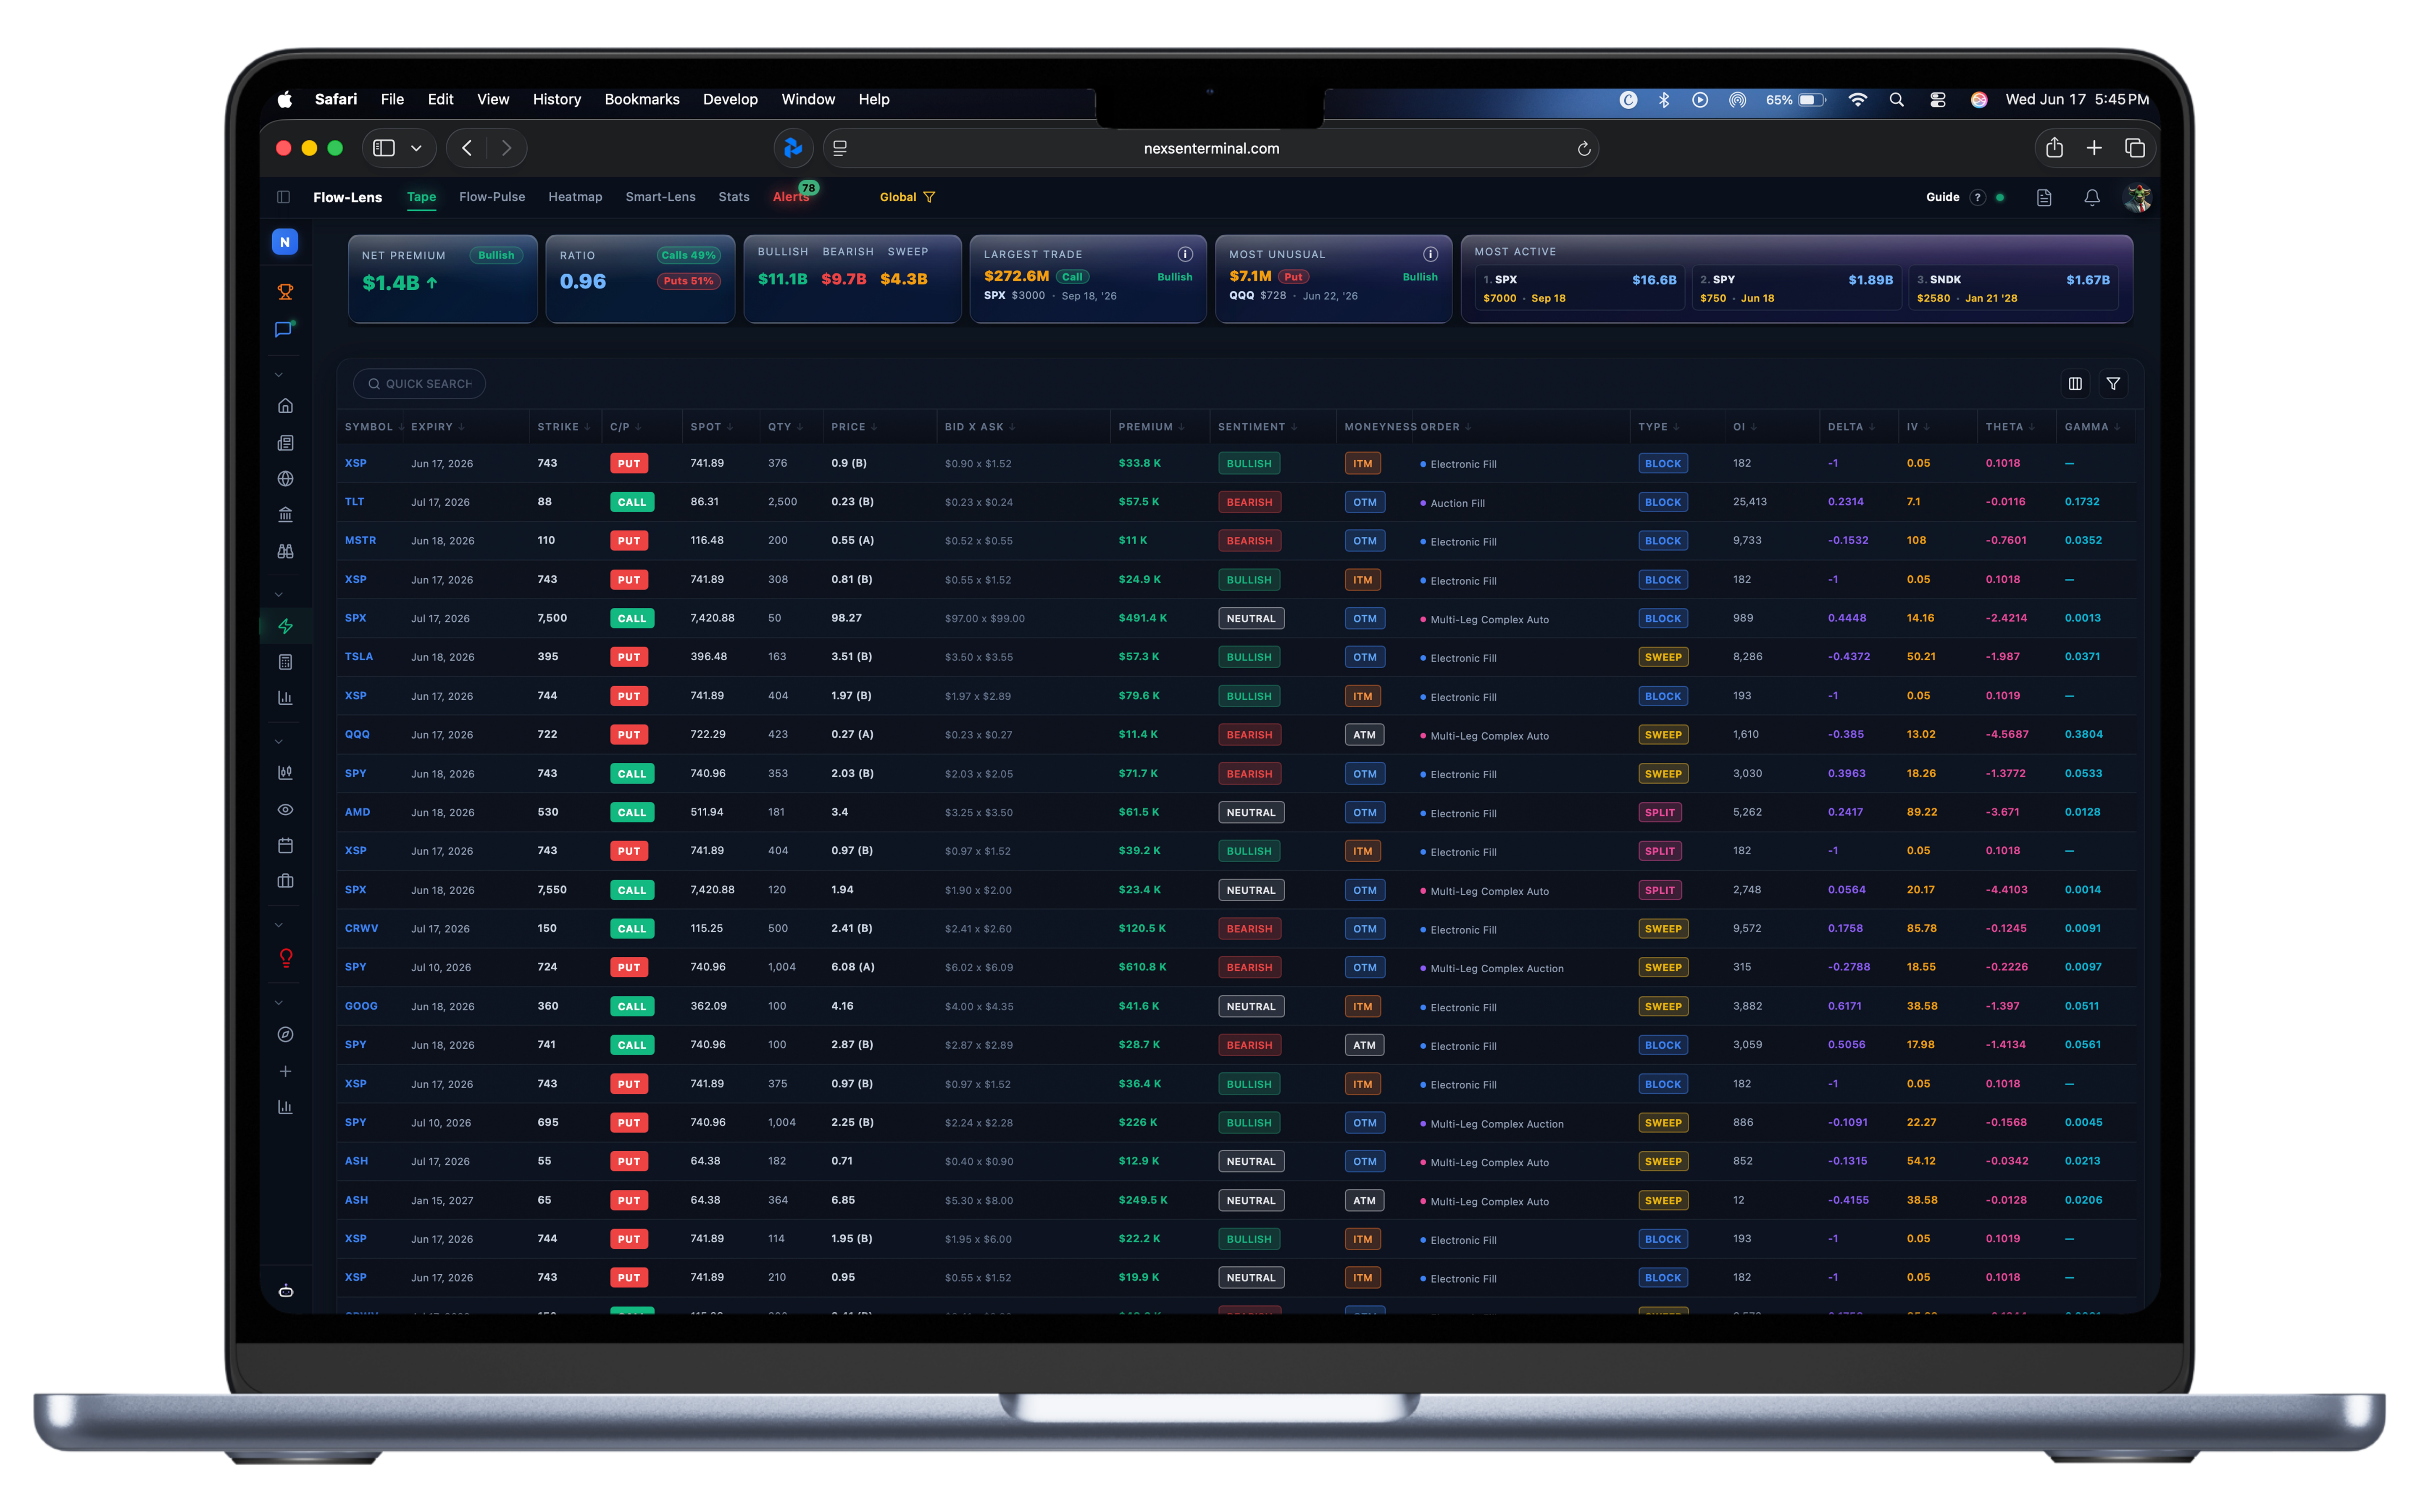Viewport: 2420px width, 1512px height.
Task: Open the Bookmarks menu in menu bar
Action: pyautogui.click(x=642, y=99)
